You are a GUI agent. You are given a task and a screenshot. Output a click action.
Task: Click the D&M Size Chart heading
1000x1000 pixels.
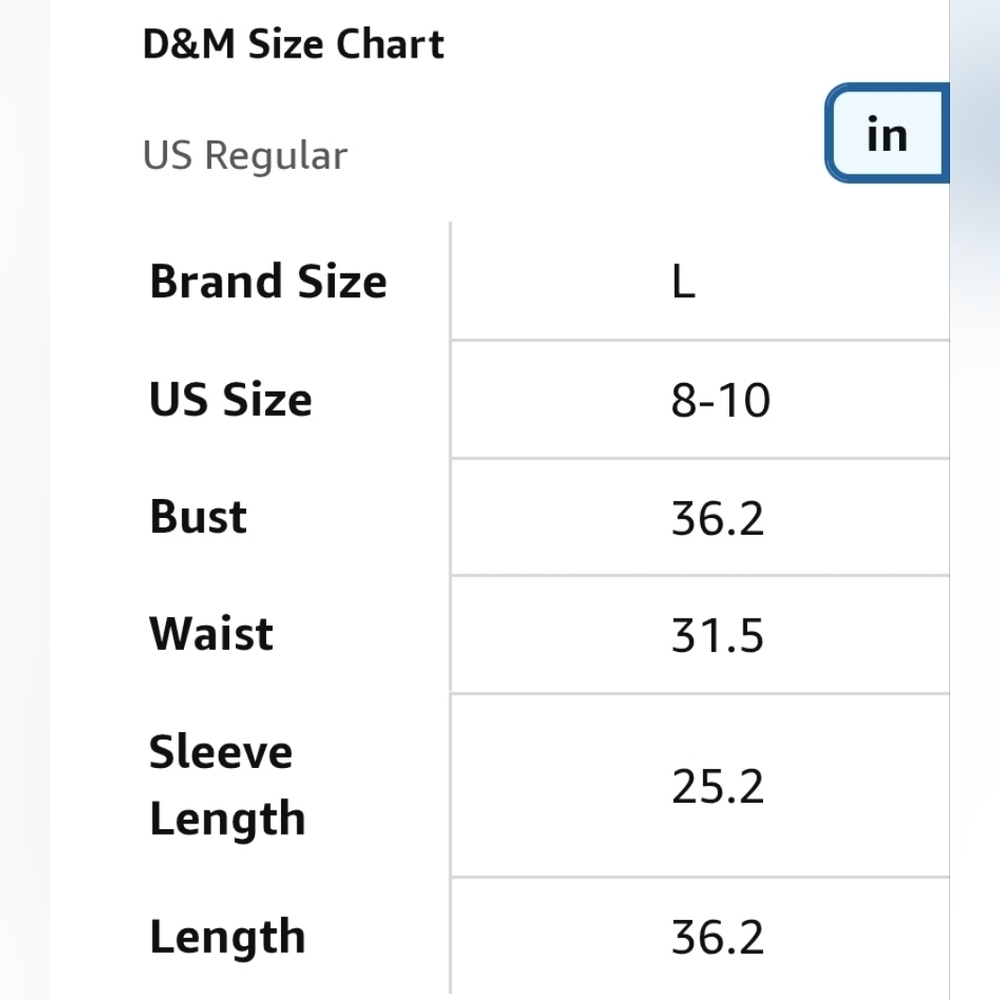tap(293, 45)
